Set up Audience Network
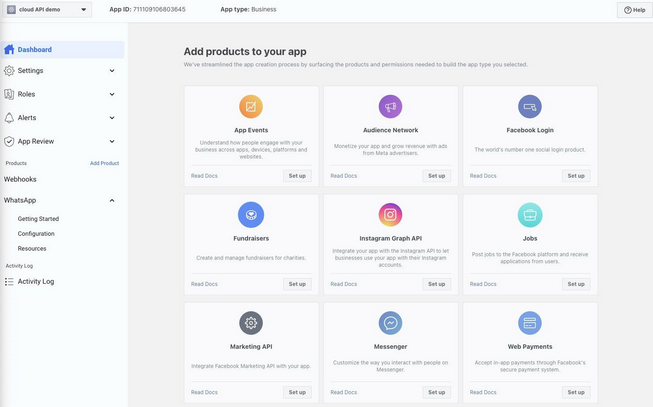Viewport: 653px width, 407px height. [x=436, y=176]
